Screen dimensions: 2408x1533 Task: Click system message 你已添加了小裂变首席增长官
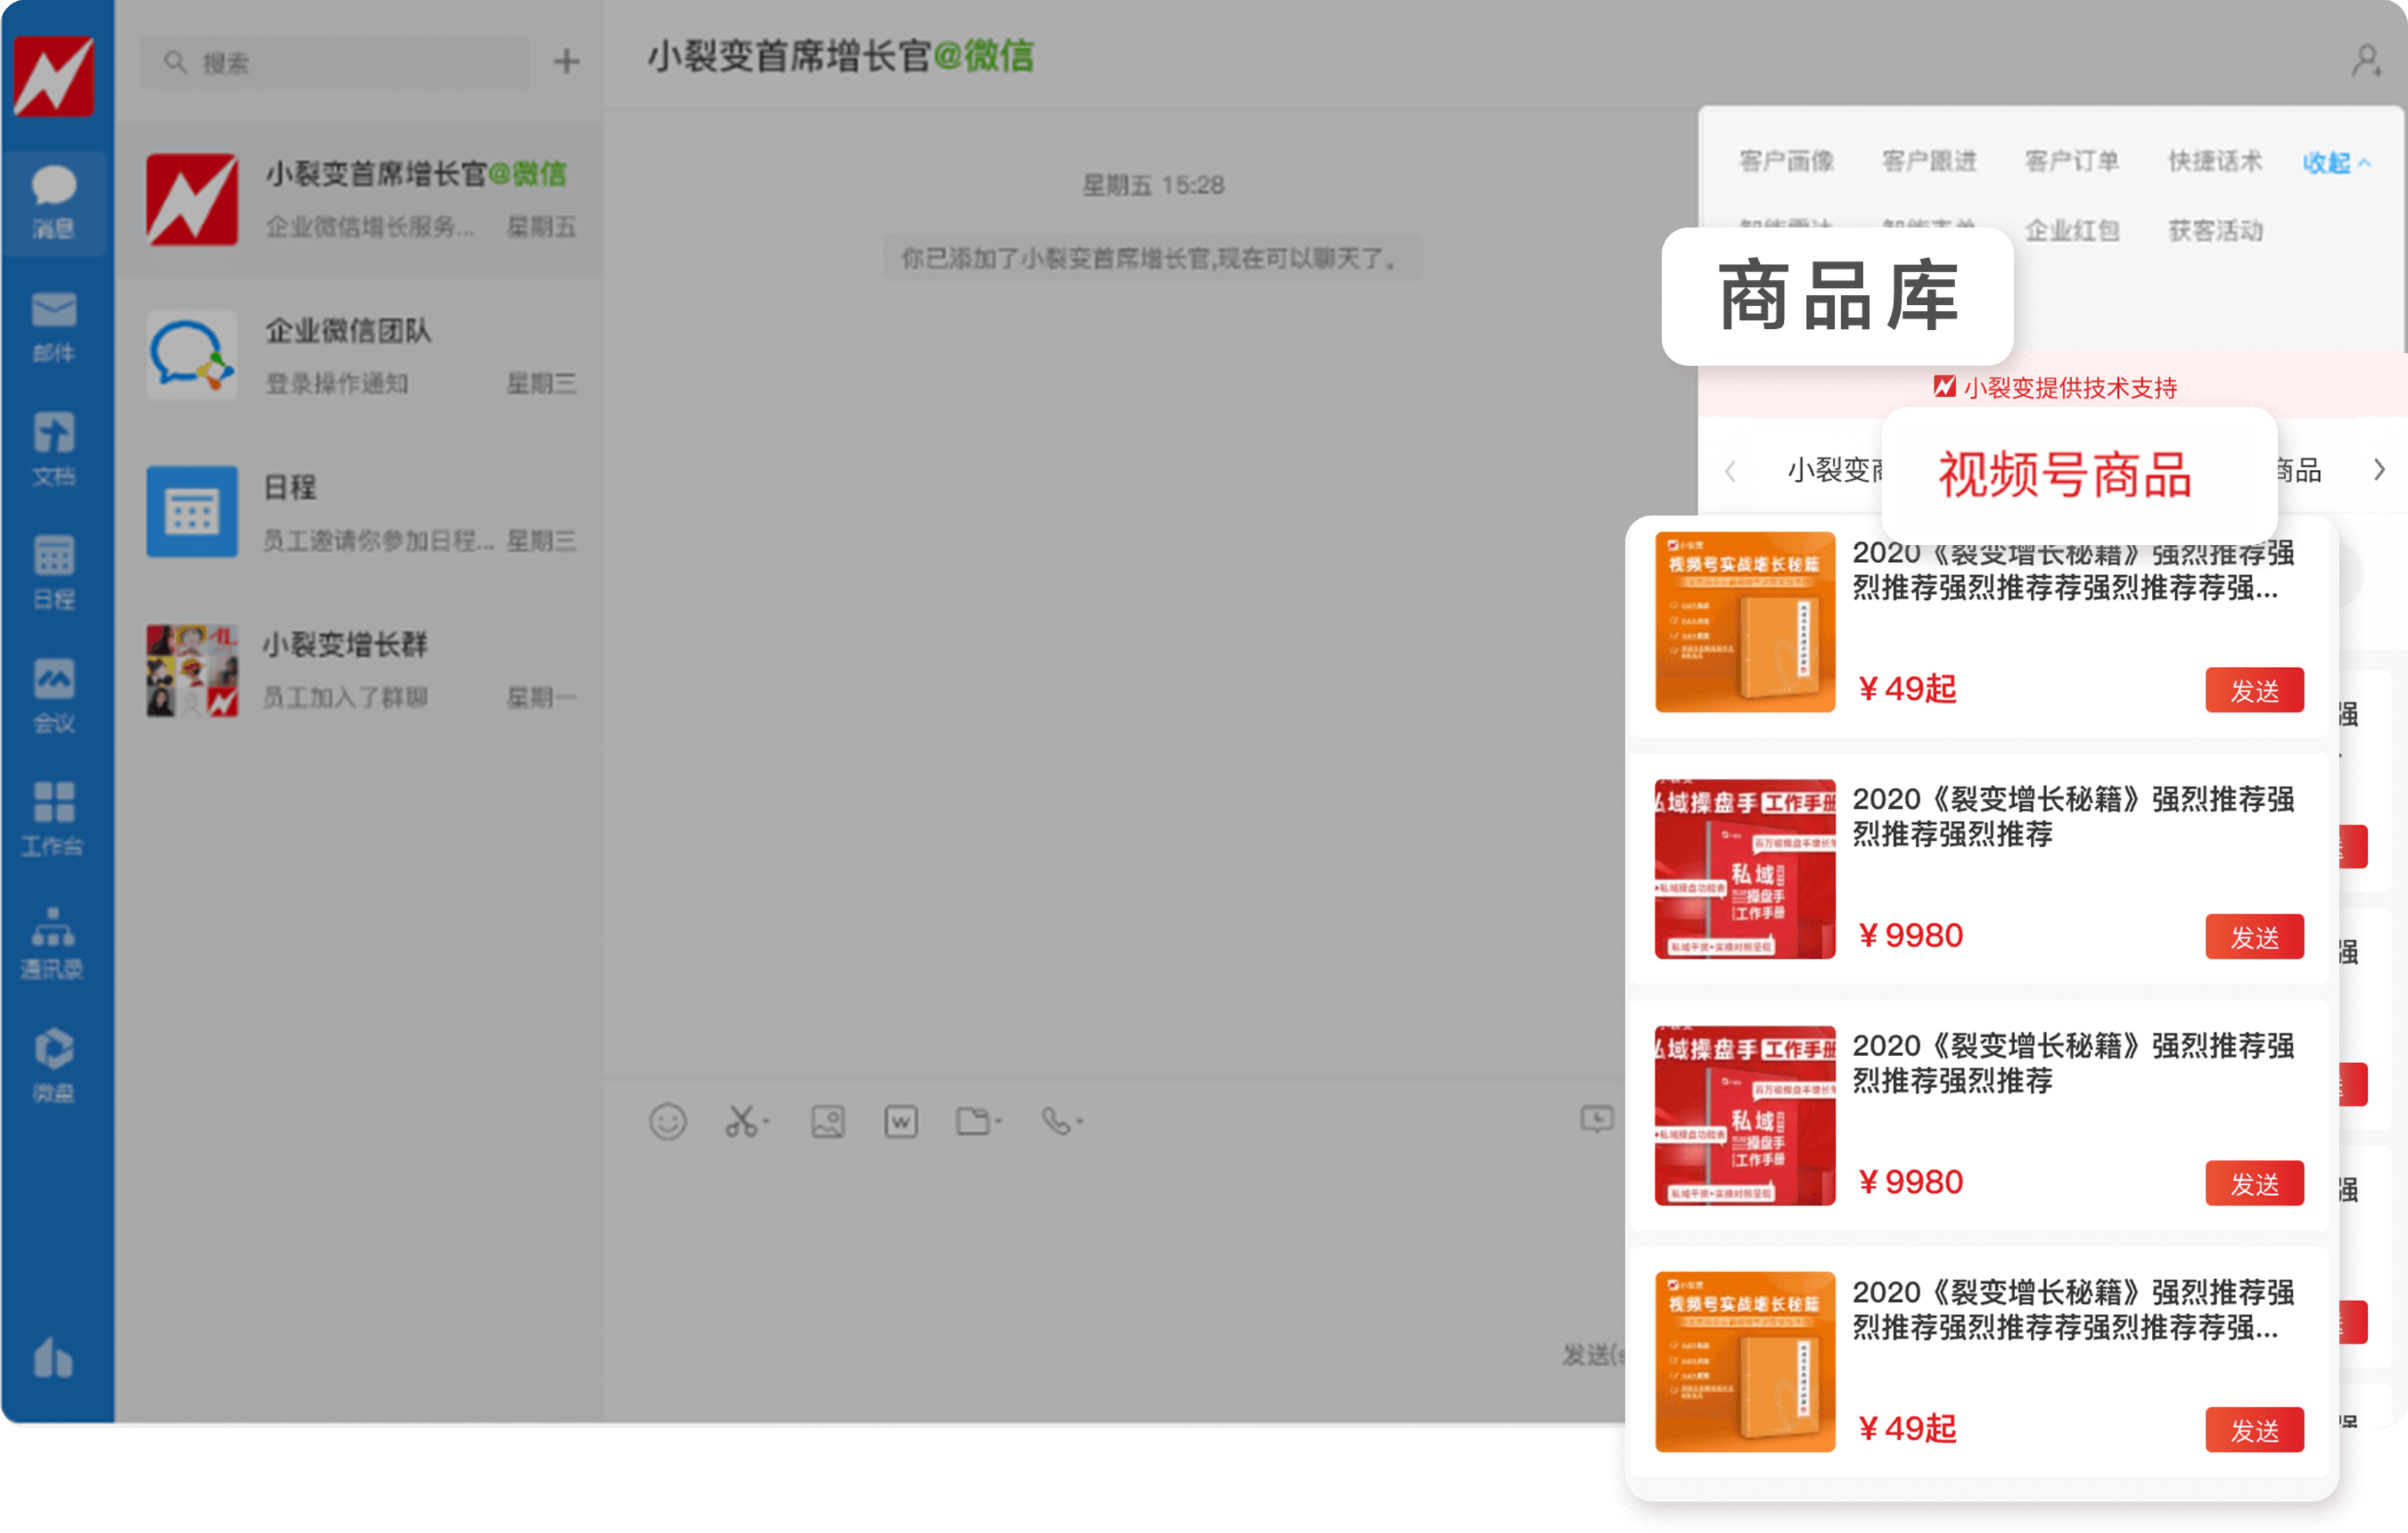(1151, 259)
